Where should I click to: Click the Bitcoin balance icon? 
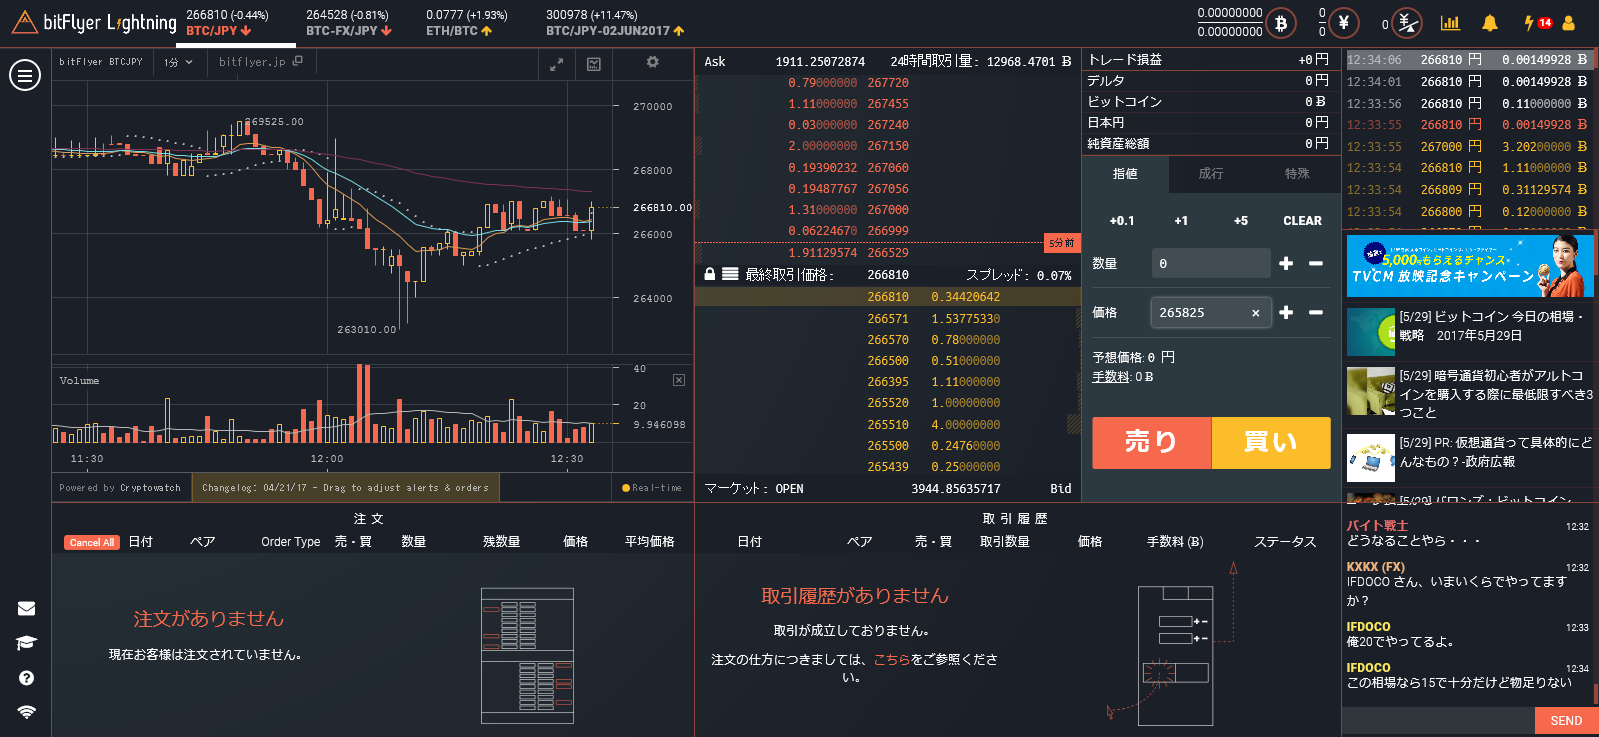click(1280, 22)
